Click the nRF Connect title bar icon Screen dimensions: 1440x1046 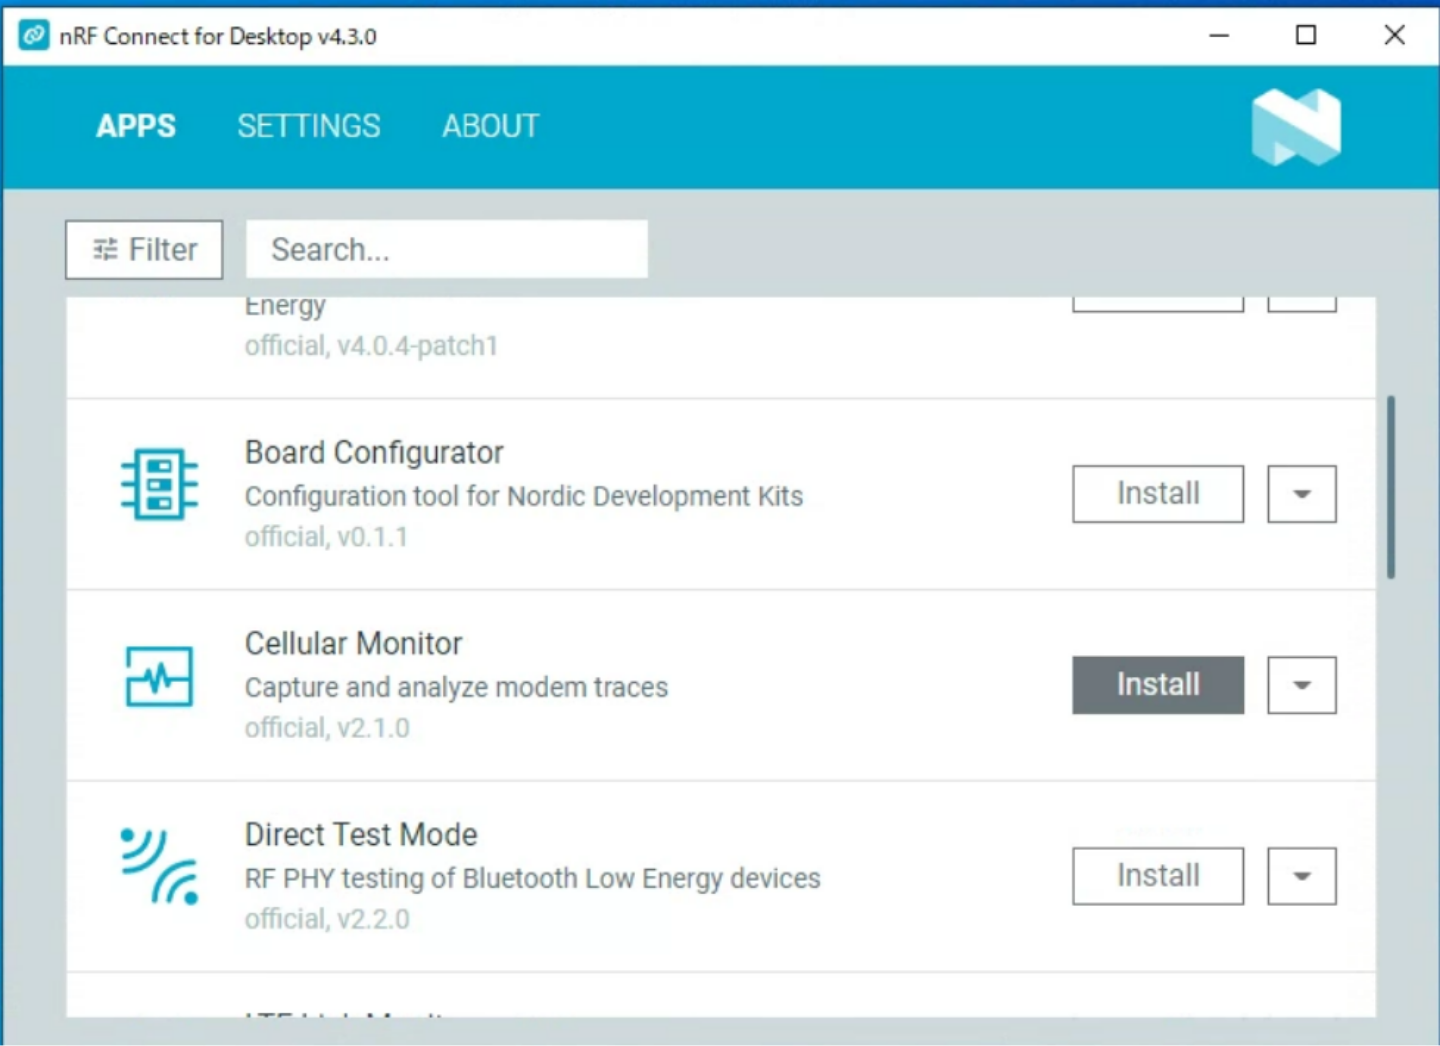(x=34, y=36)
